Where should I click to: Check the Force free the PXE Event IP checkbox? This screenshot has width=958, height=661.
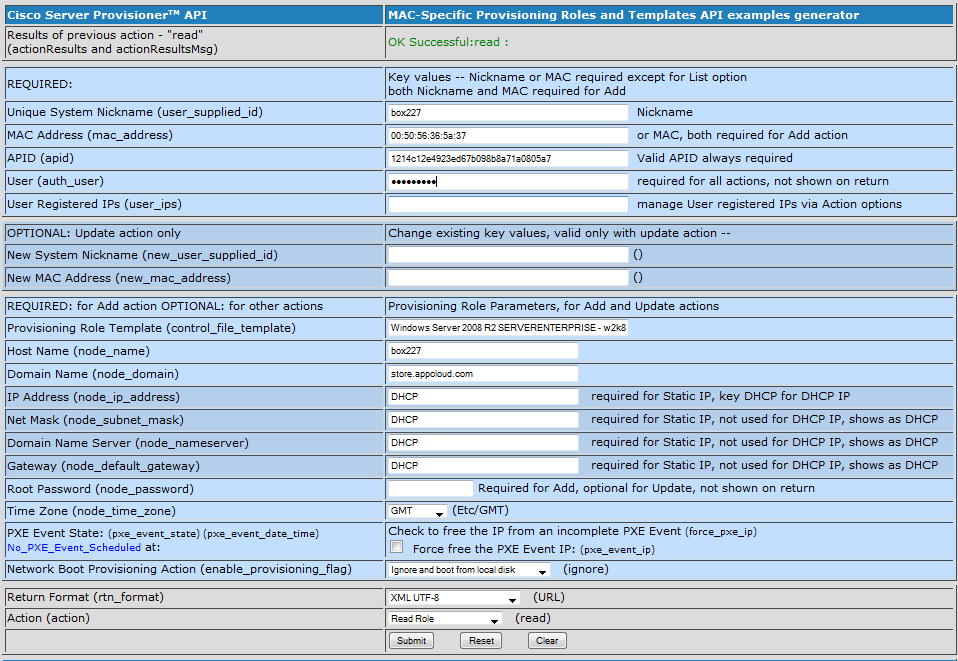tap(397, 547)
